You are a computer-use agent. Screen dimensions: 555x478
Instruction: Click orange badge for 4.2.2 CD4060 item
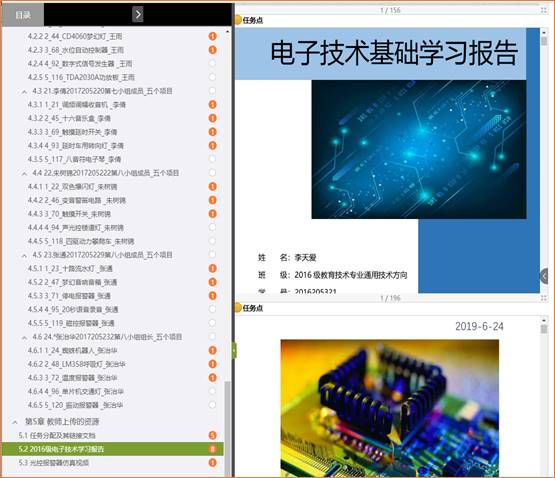212,36
